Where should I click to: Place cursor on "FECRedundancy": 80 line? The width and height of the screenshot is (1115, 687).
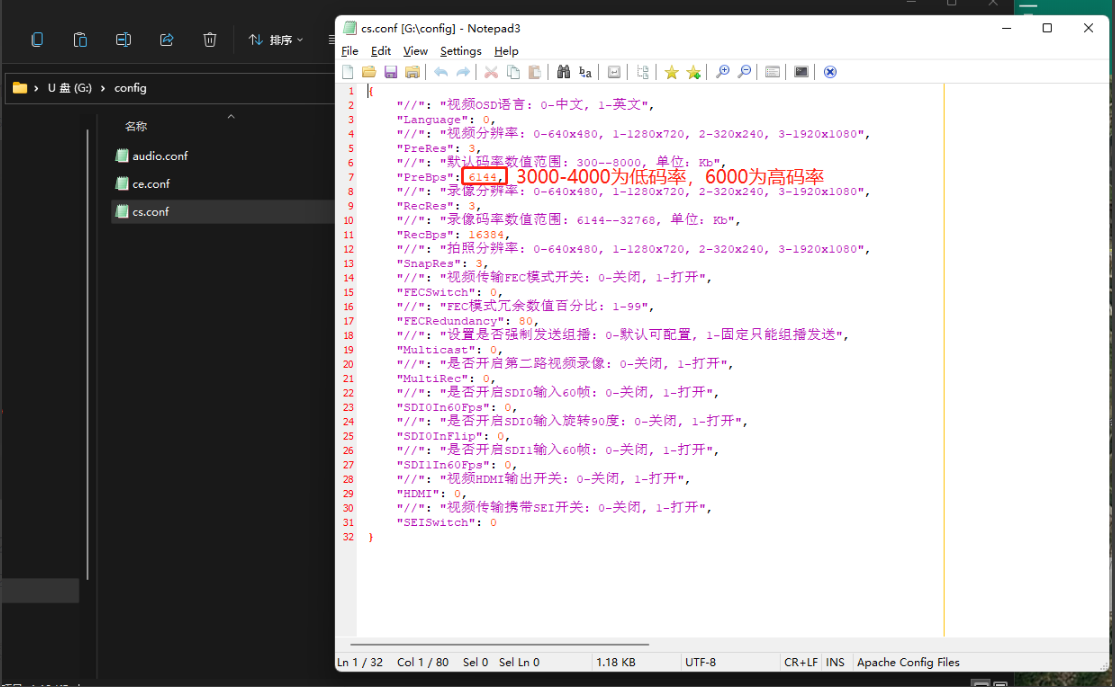(467, 321)
